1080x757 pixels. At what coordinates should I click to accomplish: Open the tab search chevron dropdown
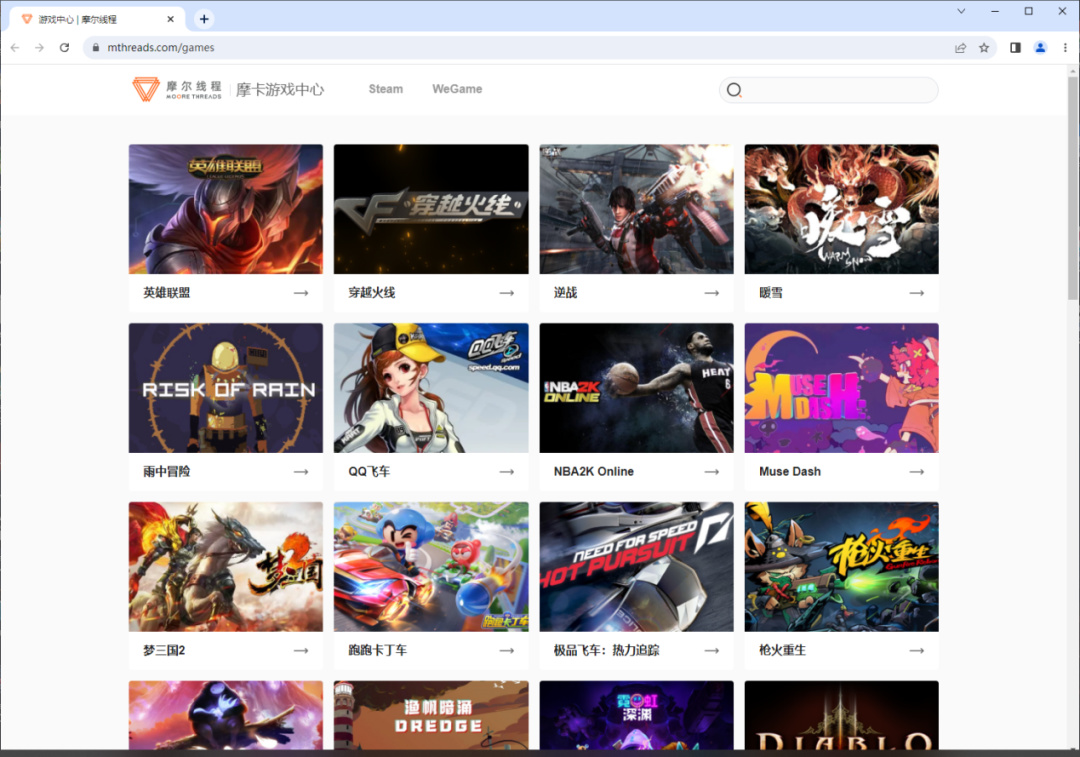click(x=961, y=11)
